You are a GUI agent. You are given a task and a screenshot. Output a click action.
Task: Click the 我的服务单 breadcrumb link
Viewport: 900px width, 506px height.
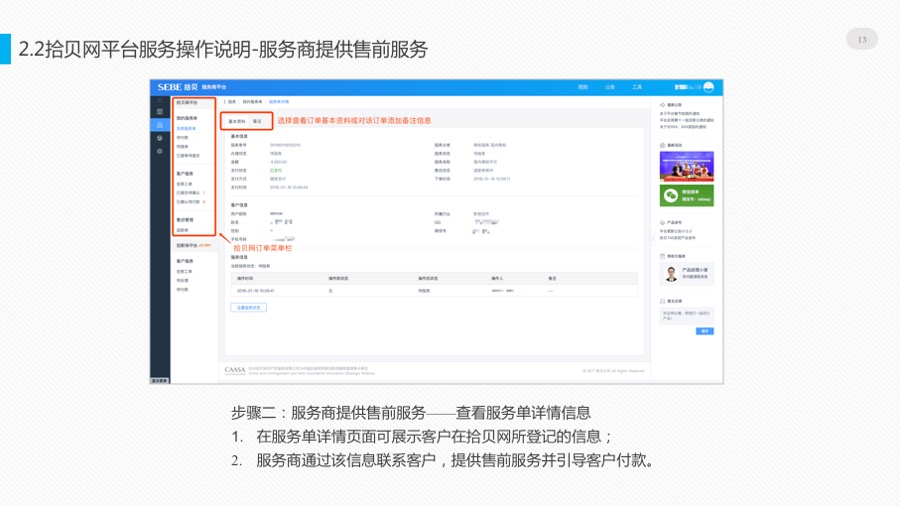point(252,102)
